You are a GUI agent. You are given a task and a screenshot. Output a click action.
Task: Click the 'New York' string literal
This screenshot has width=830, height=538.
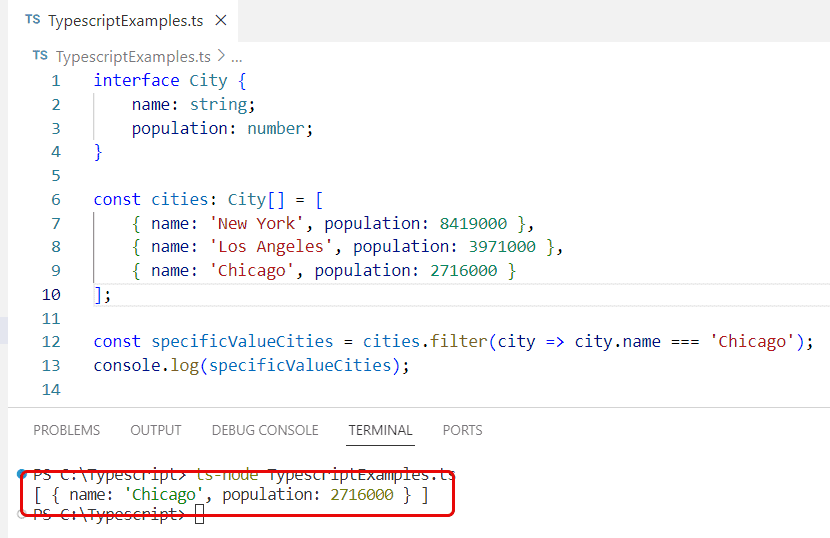(x=257, y=223)
